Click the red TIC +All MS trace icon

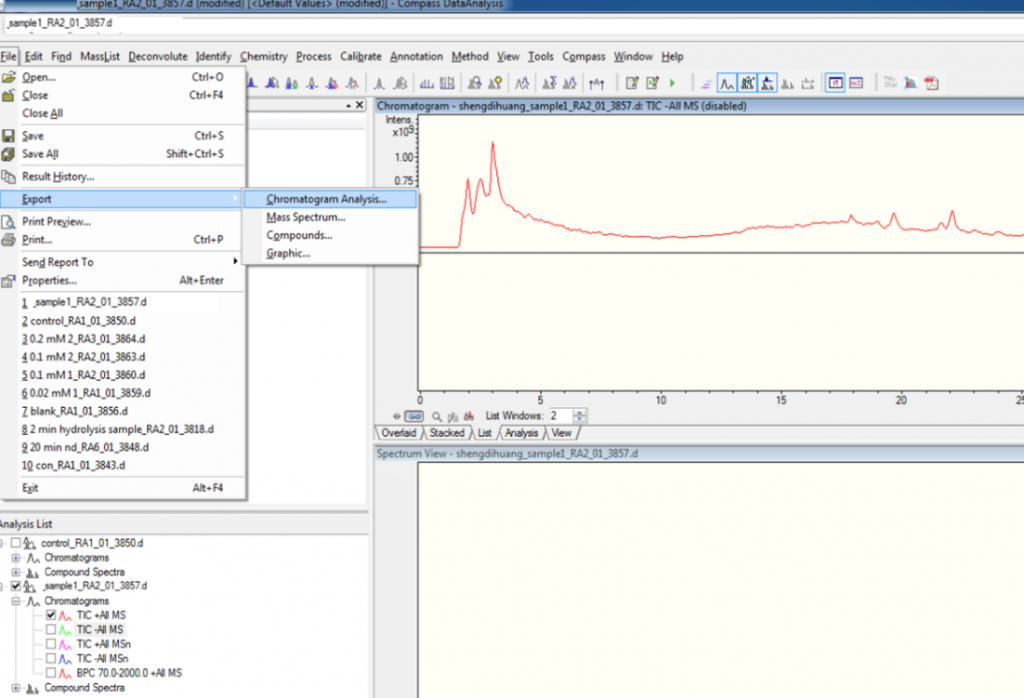coord(65,616)
